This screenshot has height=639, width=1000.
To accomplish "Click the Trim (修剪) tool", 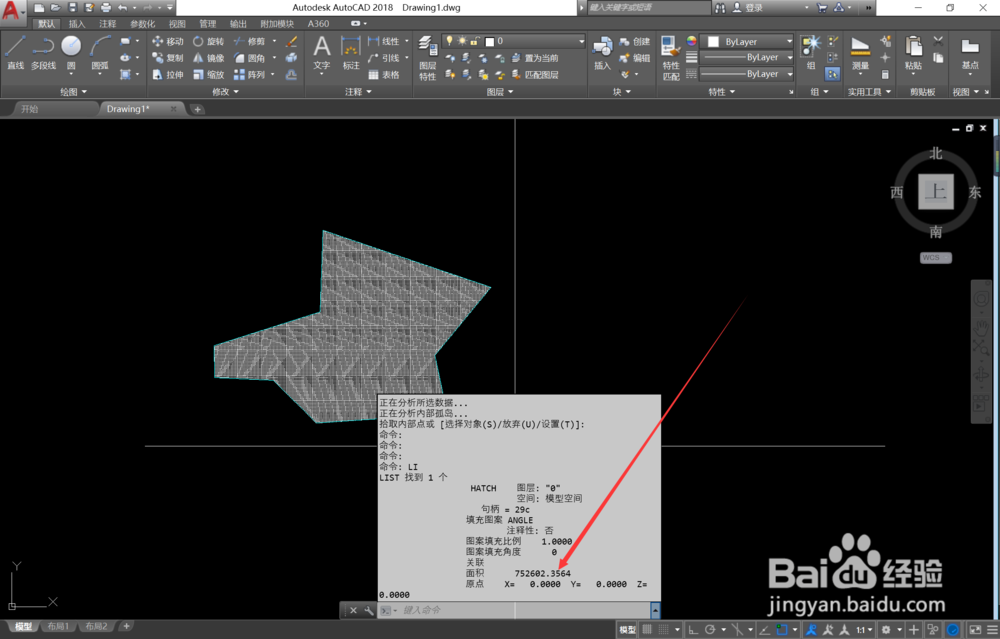I will point(249,41).
